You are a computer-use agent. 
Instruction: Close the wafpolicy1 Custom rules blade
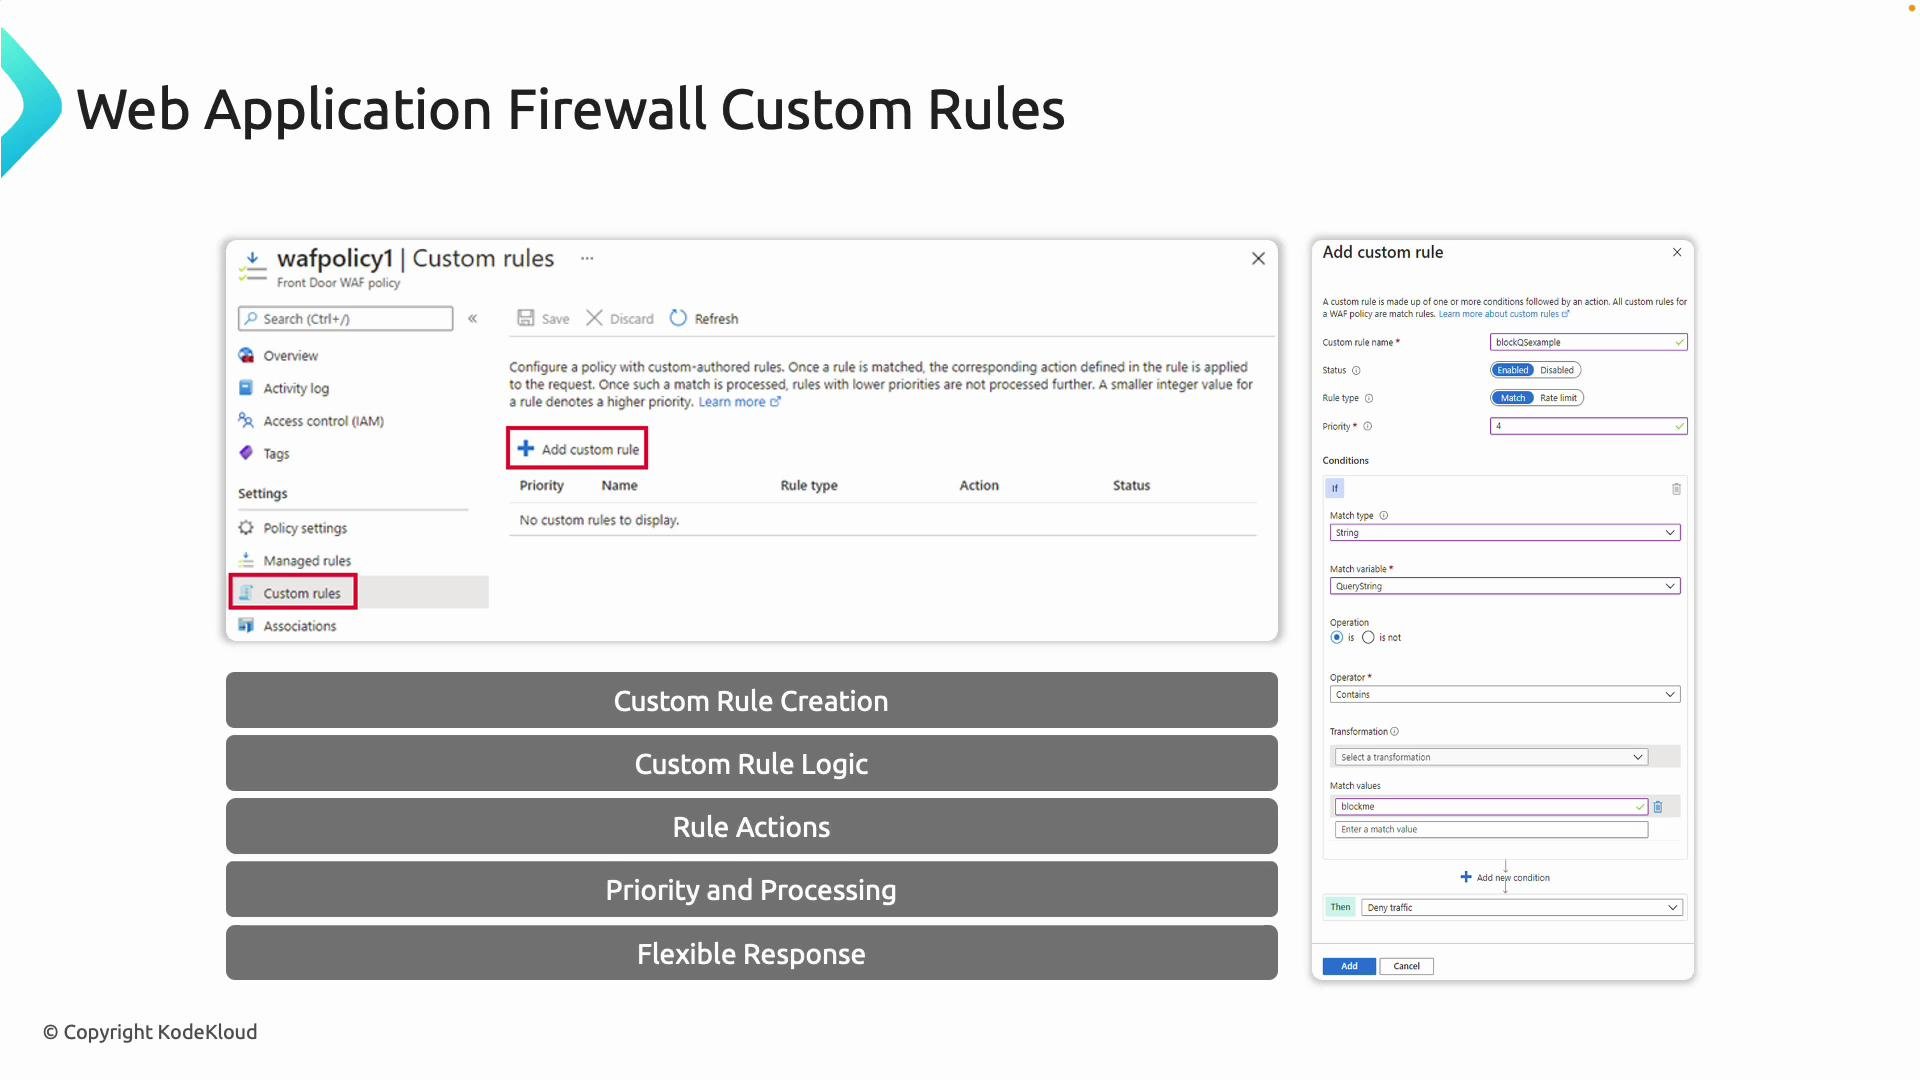coord(1259,259)
